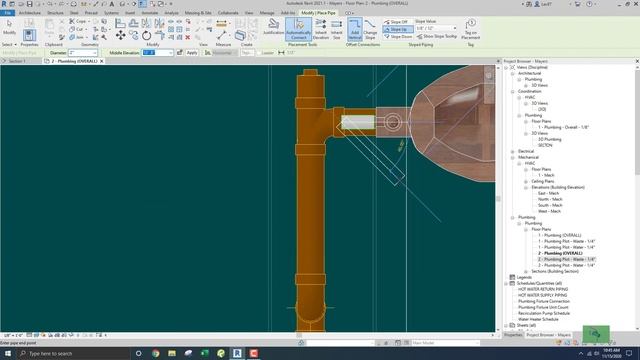Screen dimensions: 640x360
Task: Select the Slope Up option
Action: pyautogui.click(x=397, y=29)
